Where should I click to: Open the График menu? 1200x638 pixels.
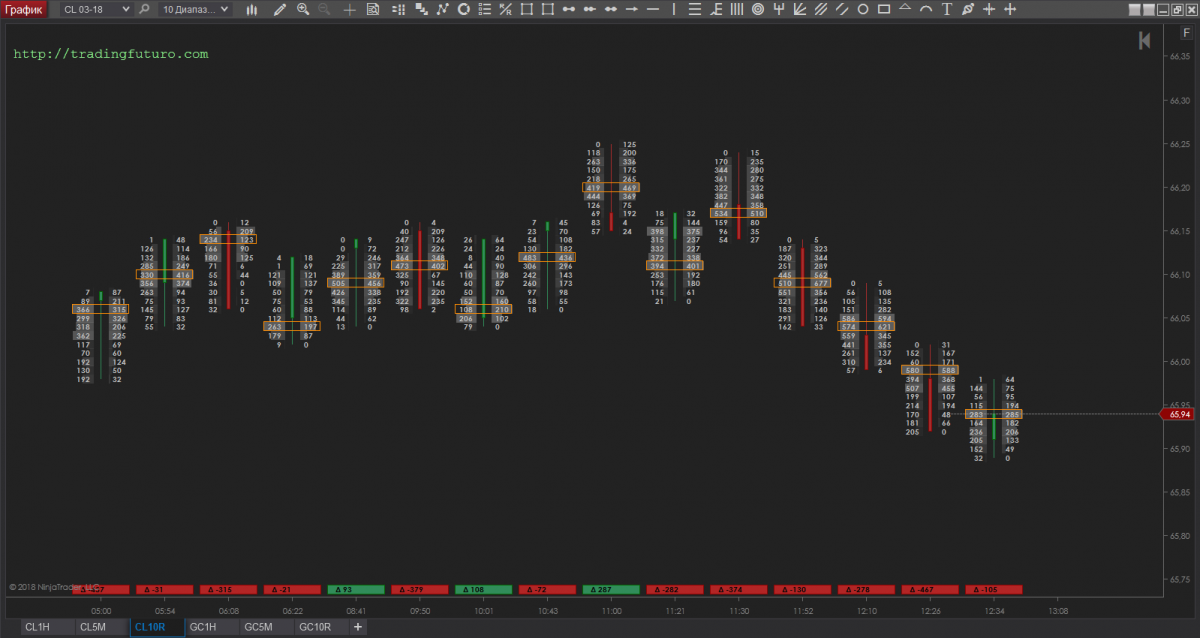point(27,9)
